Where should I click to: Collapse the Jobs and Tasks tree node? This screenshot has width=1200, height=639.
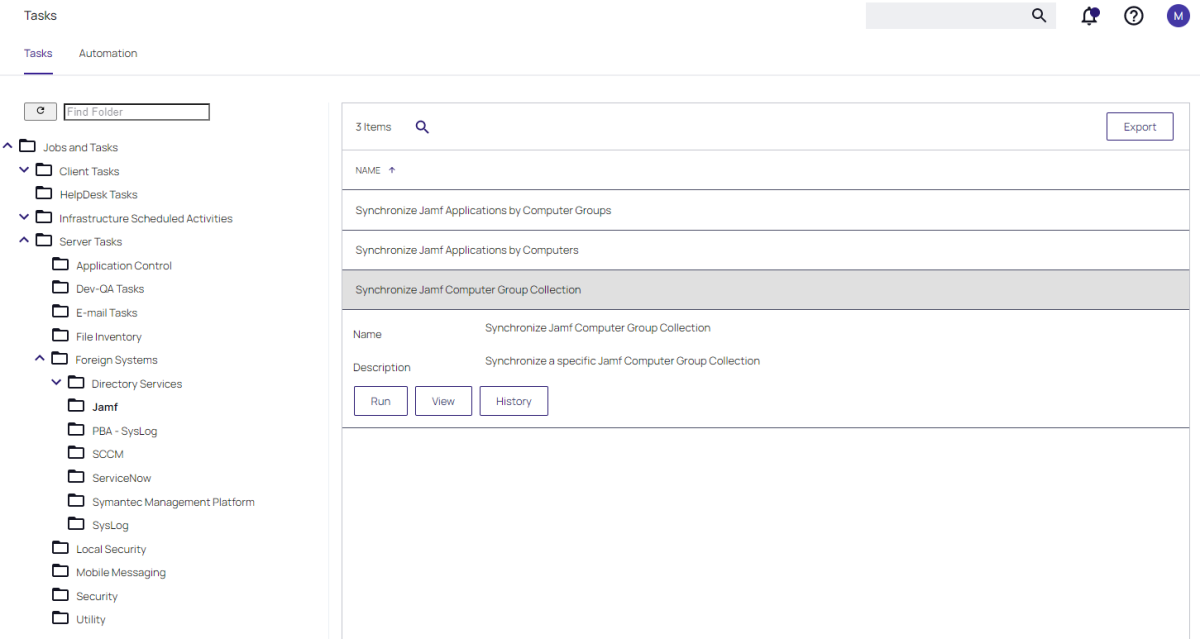[x=8, y=146]
